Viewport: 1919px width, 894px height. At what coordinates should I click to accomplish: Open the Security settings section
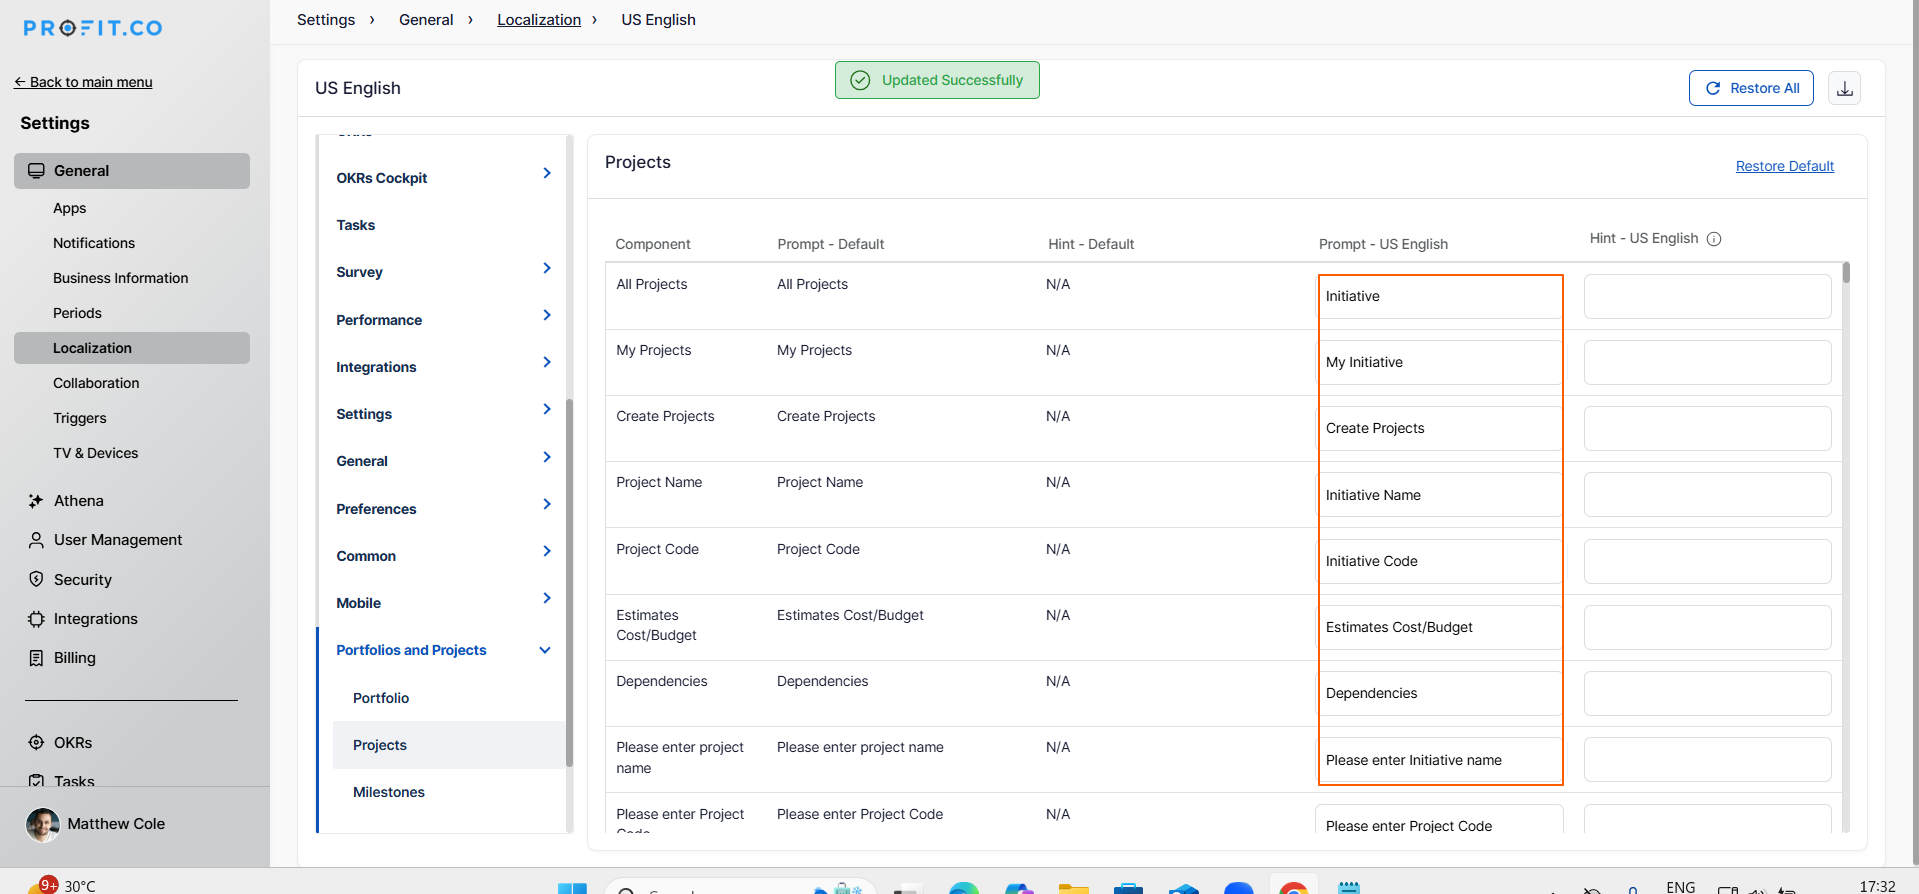tap(82, 580)
